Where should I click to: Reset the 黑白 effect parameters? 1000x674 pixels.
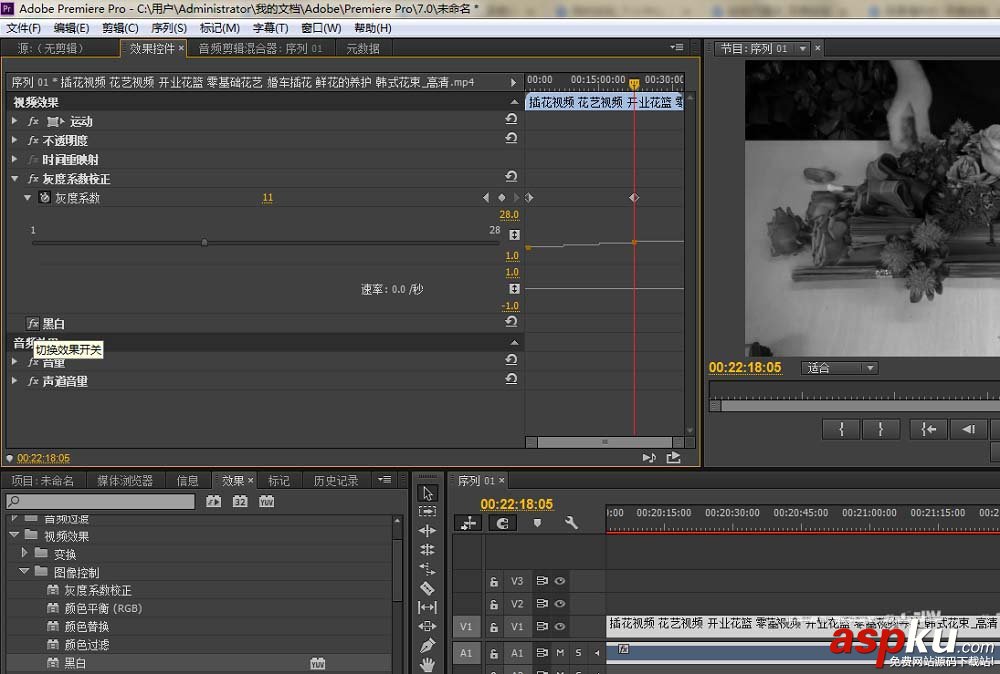(x=511, y=323)
